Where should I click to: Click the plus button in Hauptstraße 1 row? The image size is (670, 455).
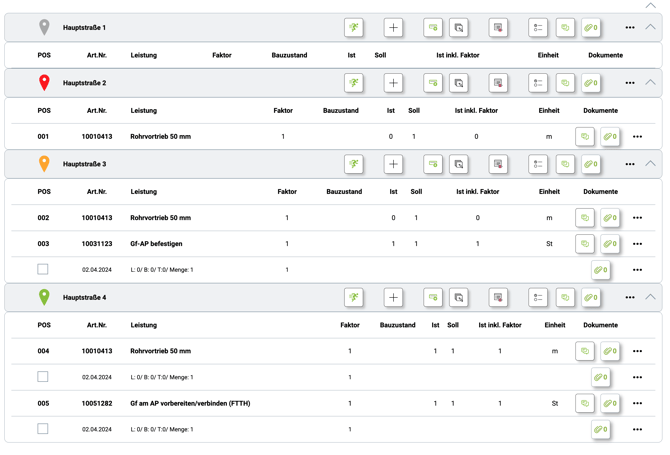point(393,28)
